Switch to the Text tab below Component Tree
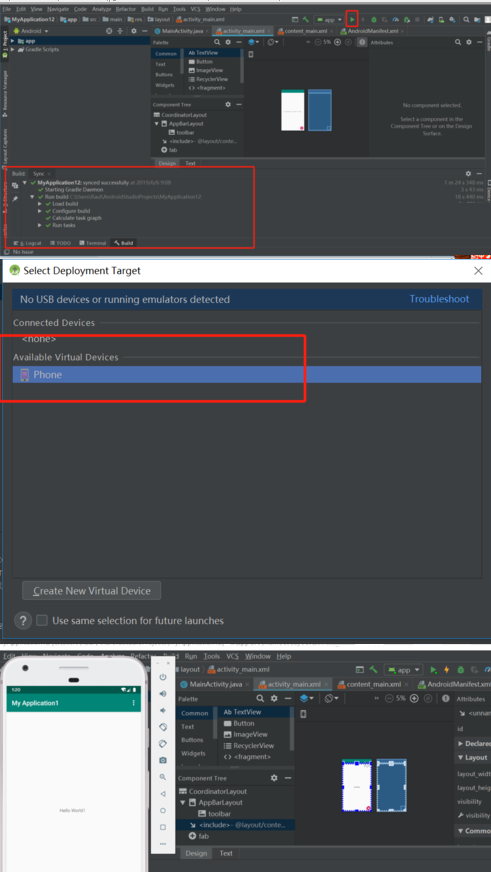The height and width of the screenshot is (872, 491). click(226, 853)
